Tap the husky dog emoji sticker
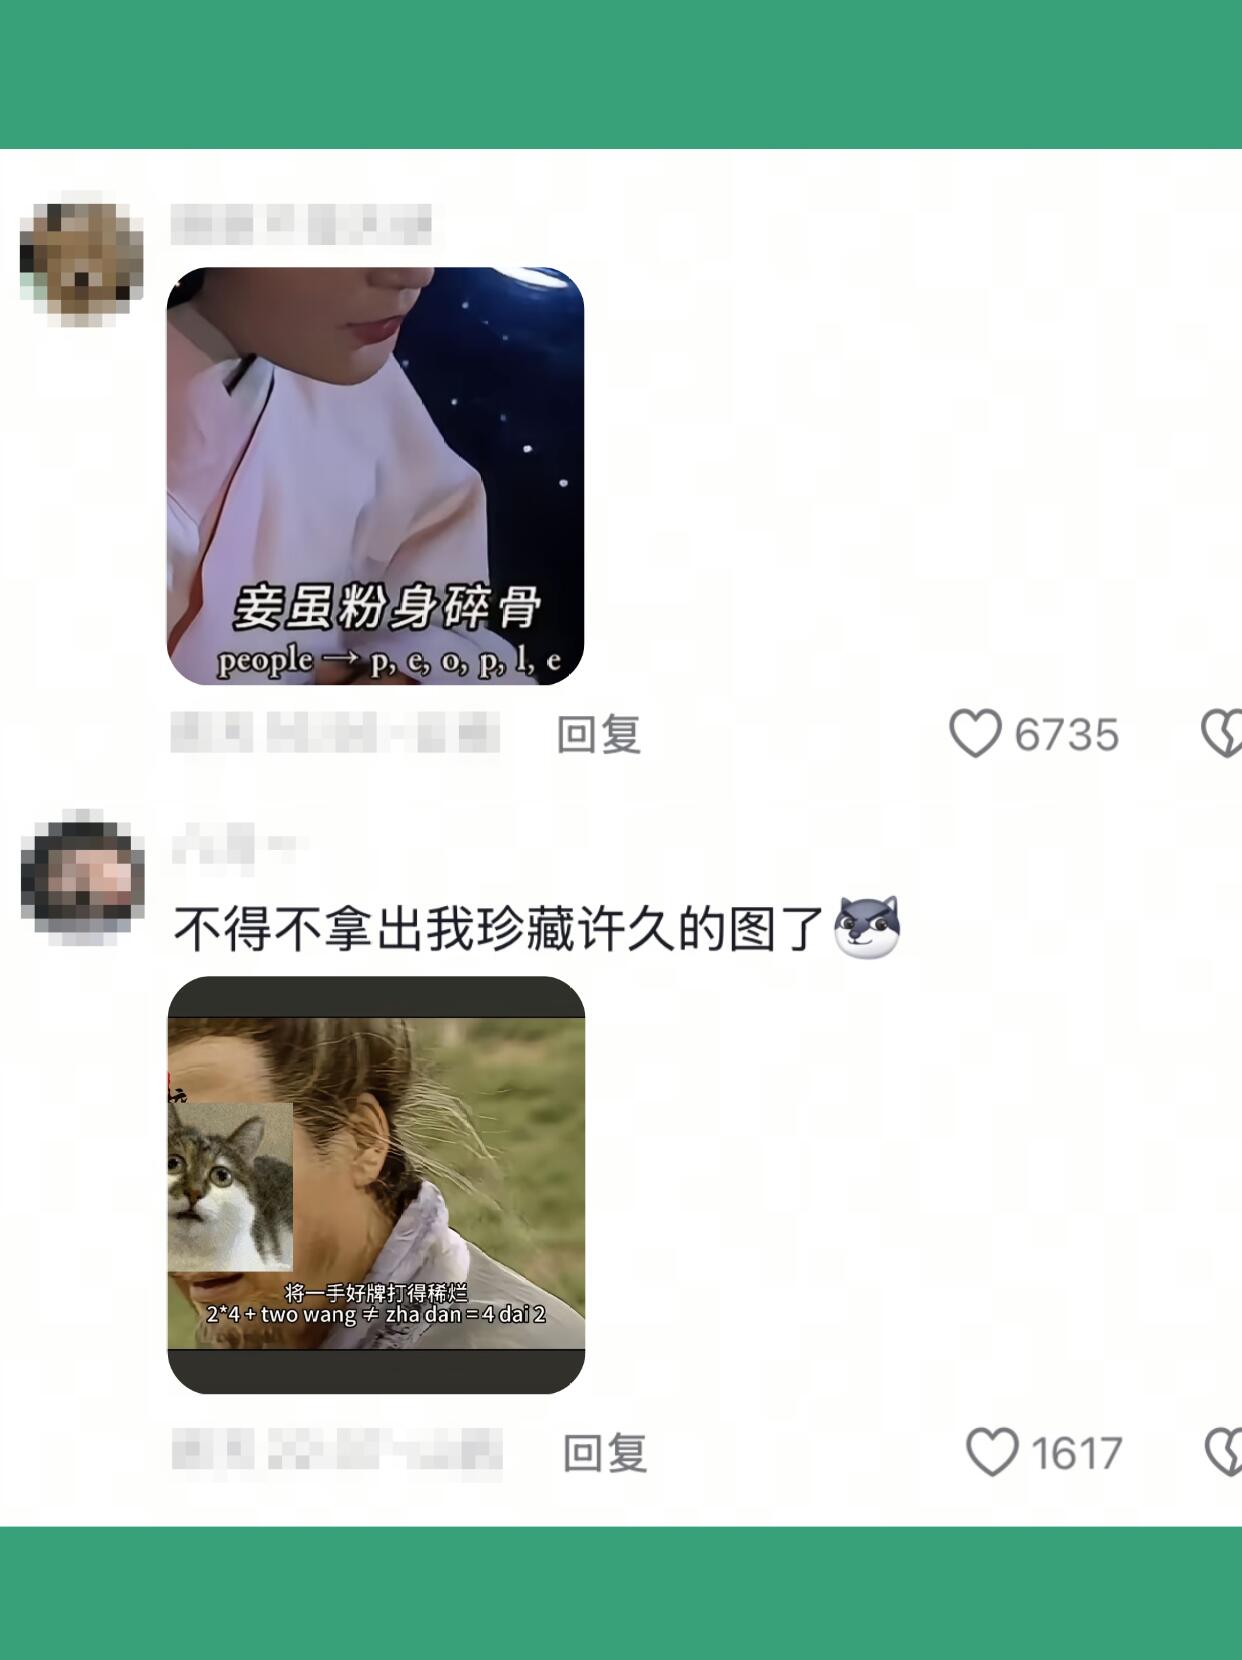The height and width of the screenshot is (1660, 1242). (867, 927)
